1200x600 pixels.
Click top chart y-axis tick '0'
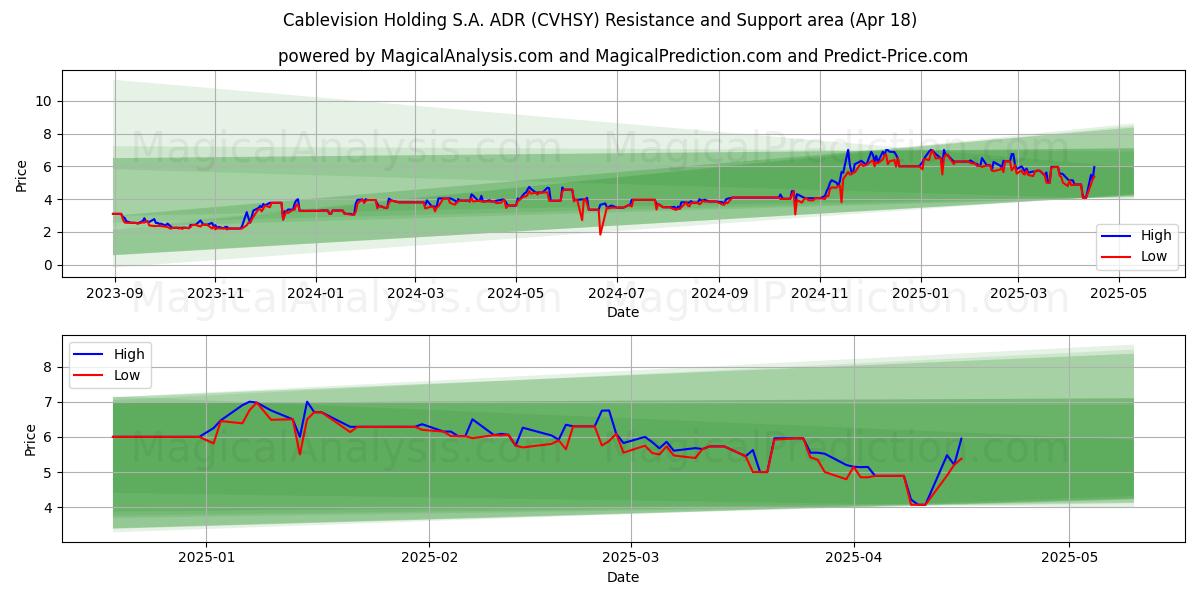pyautogui.click(x=49, y=265)
